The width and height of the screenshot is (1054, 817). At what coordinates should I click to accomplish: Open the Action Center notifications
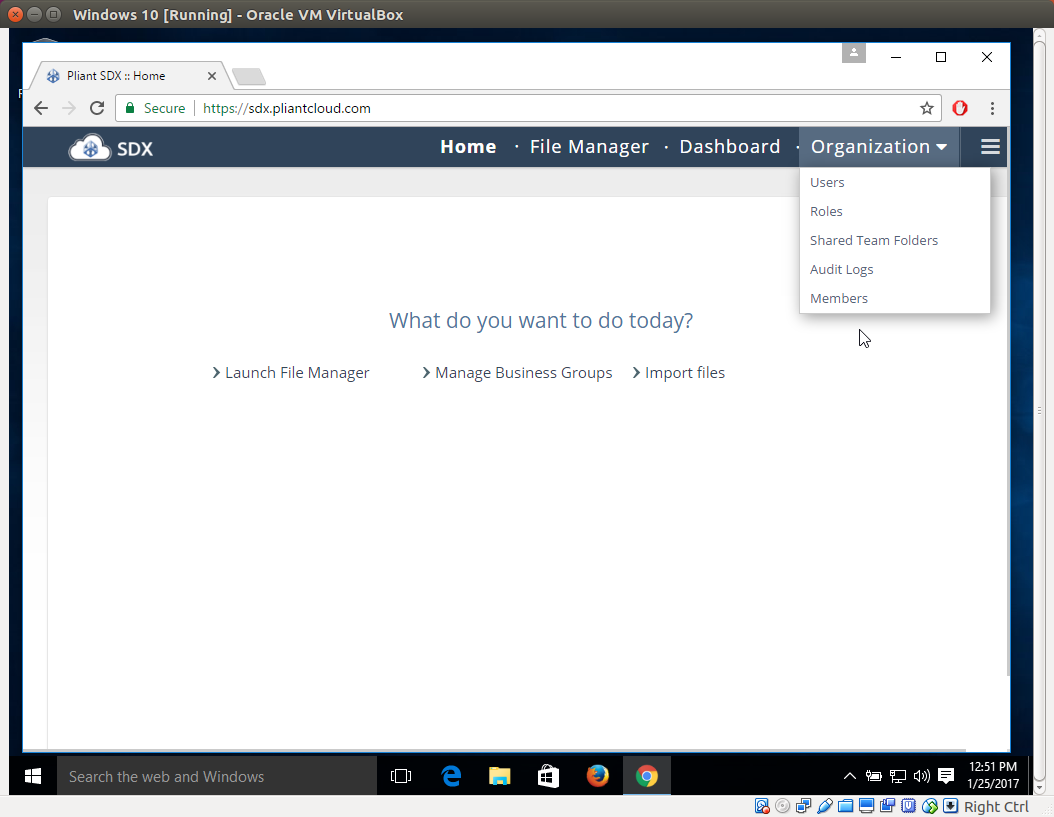[946, 776]
